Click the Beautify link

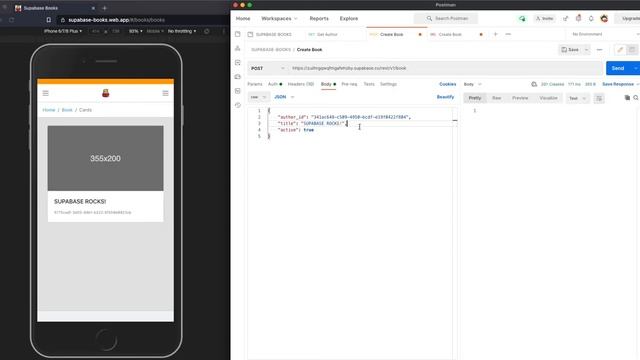[x=445, y=97]
